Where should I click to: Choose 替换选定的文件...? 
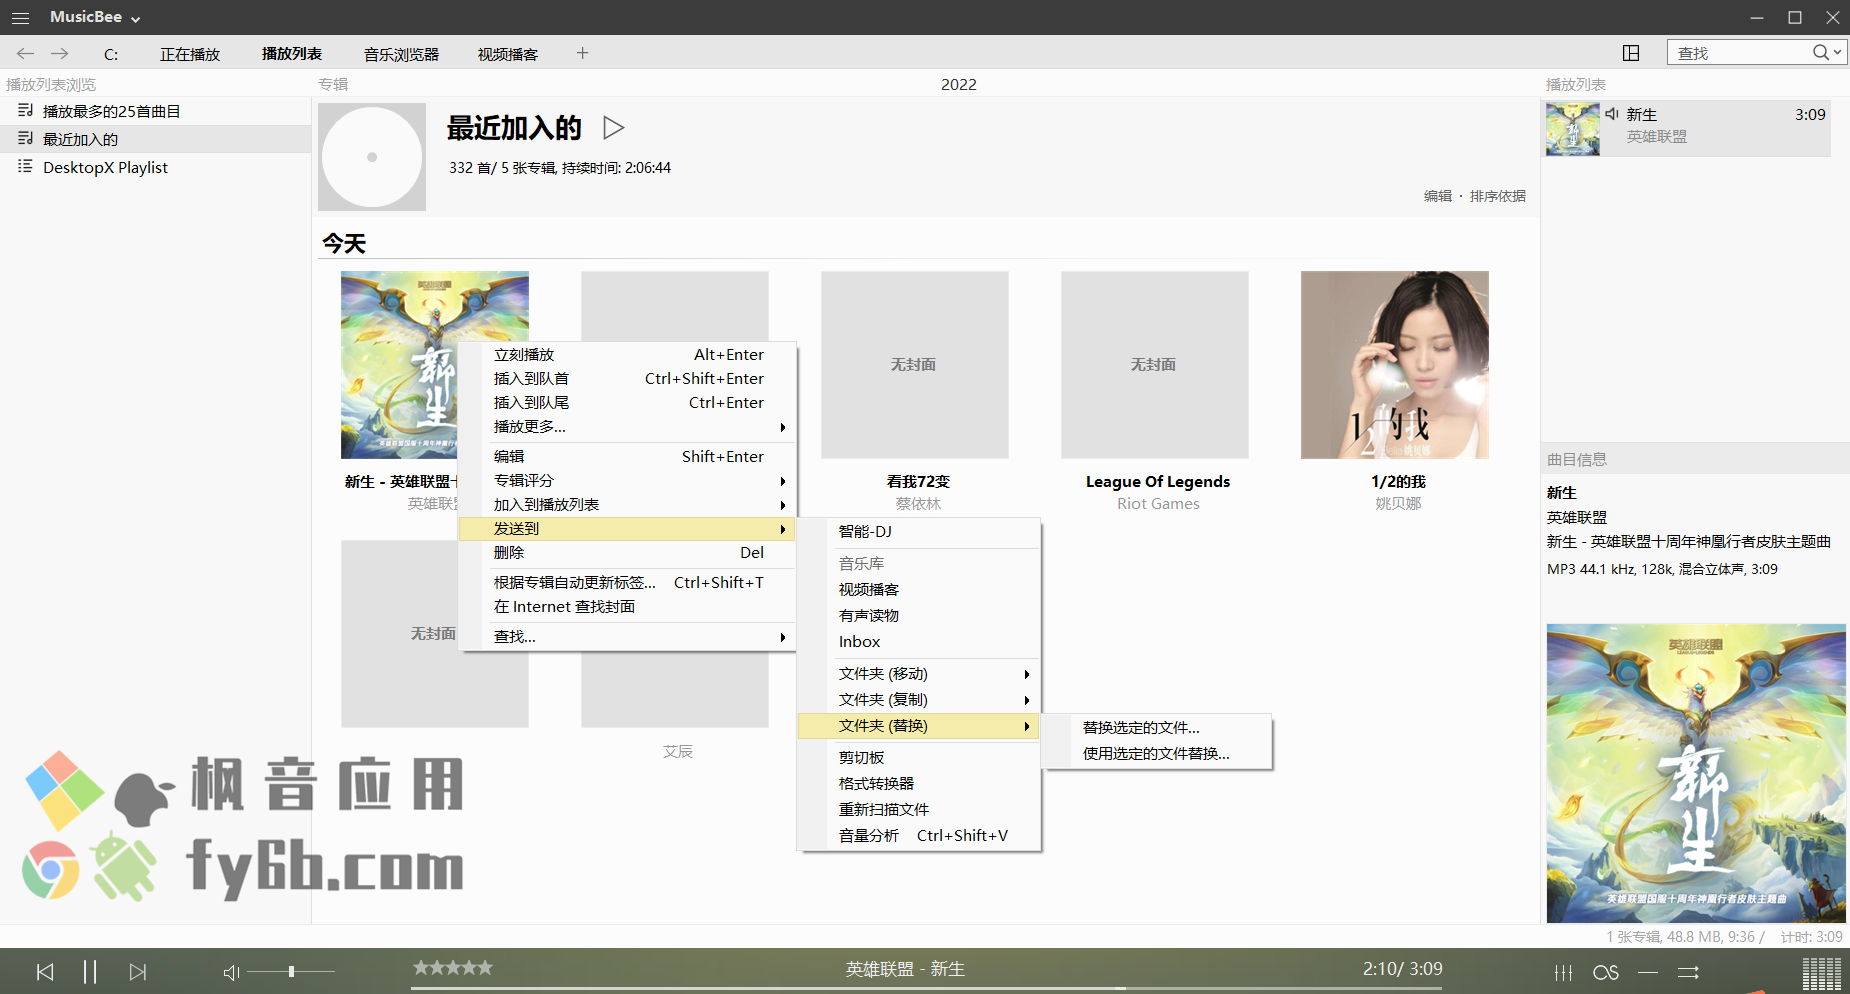[x=1157, y=728]
